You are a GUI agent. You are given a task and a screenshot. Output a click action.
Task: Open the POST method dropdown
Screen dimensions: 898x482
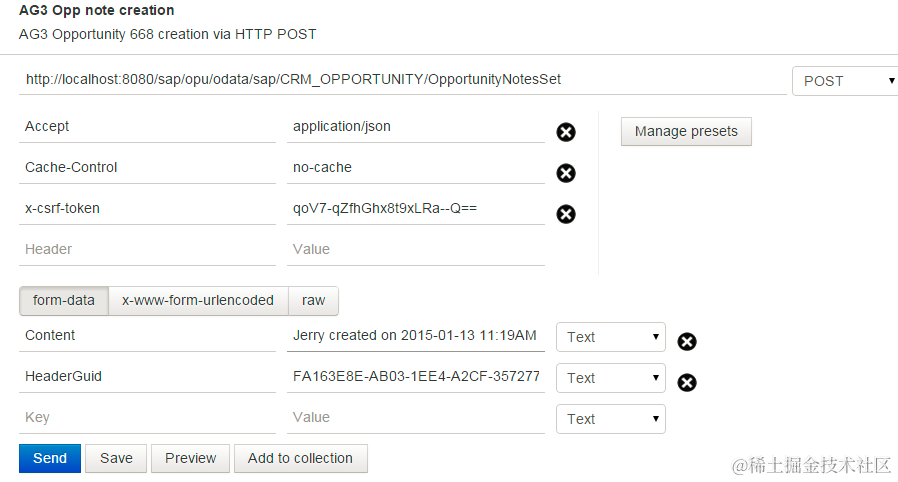coord(845,81)
